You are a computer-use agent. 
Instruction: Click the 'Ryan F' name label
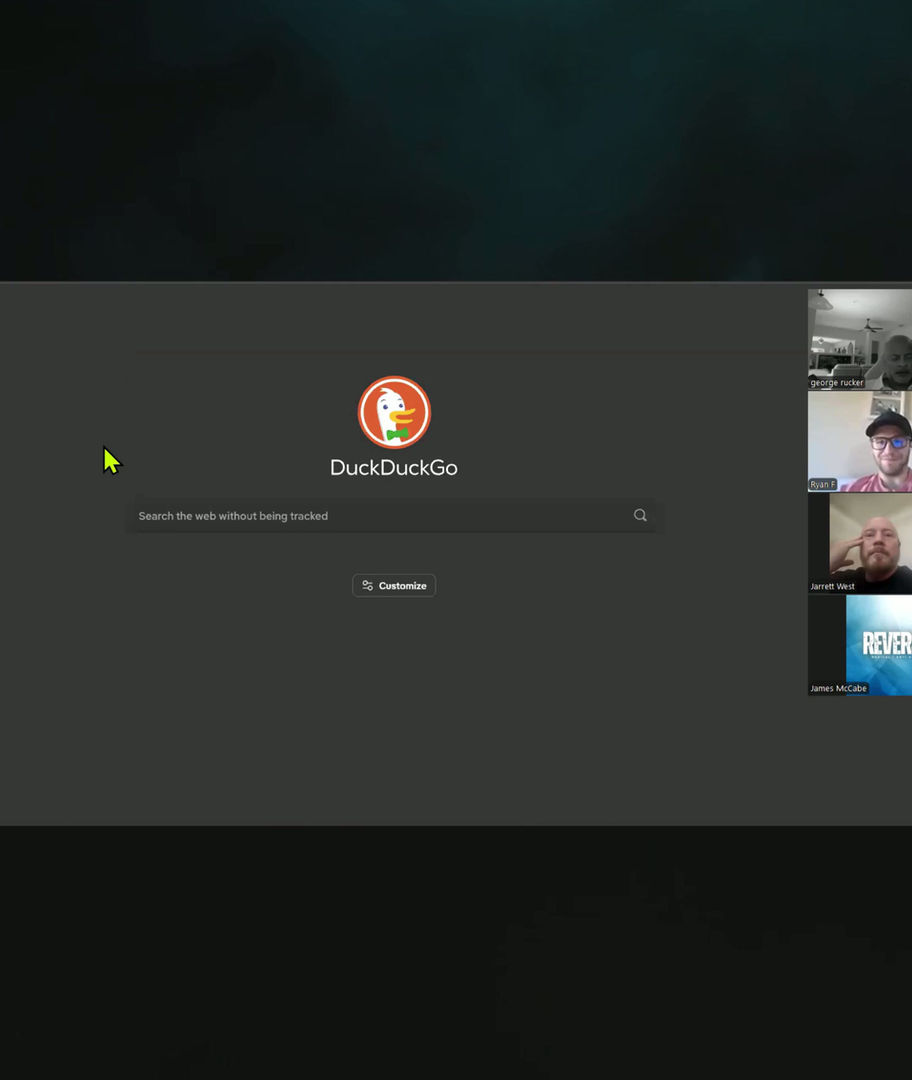tap(822, 484)
